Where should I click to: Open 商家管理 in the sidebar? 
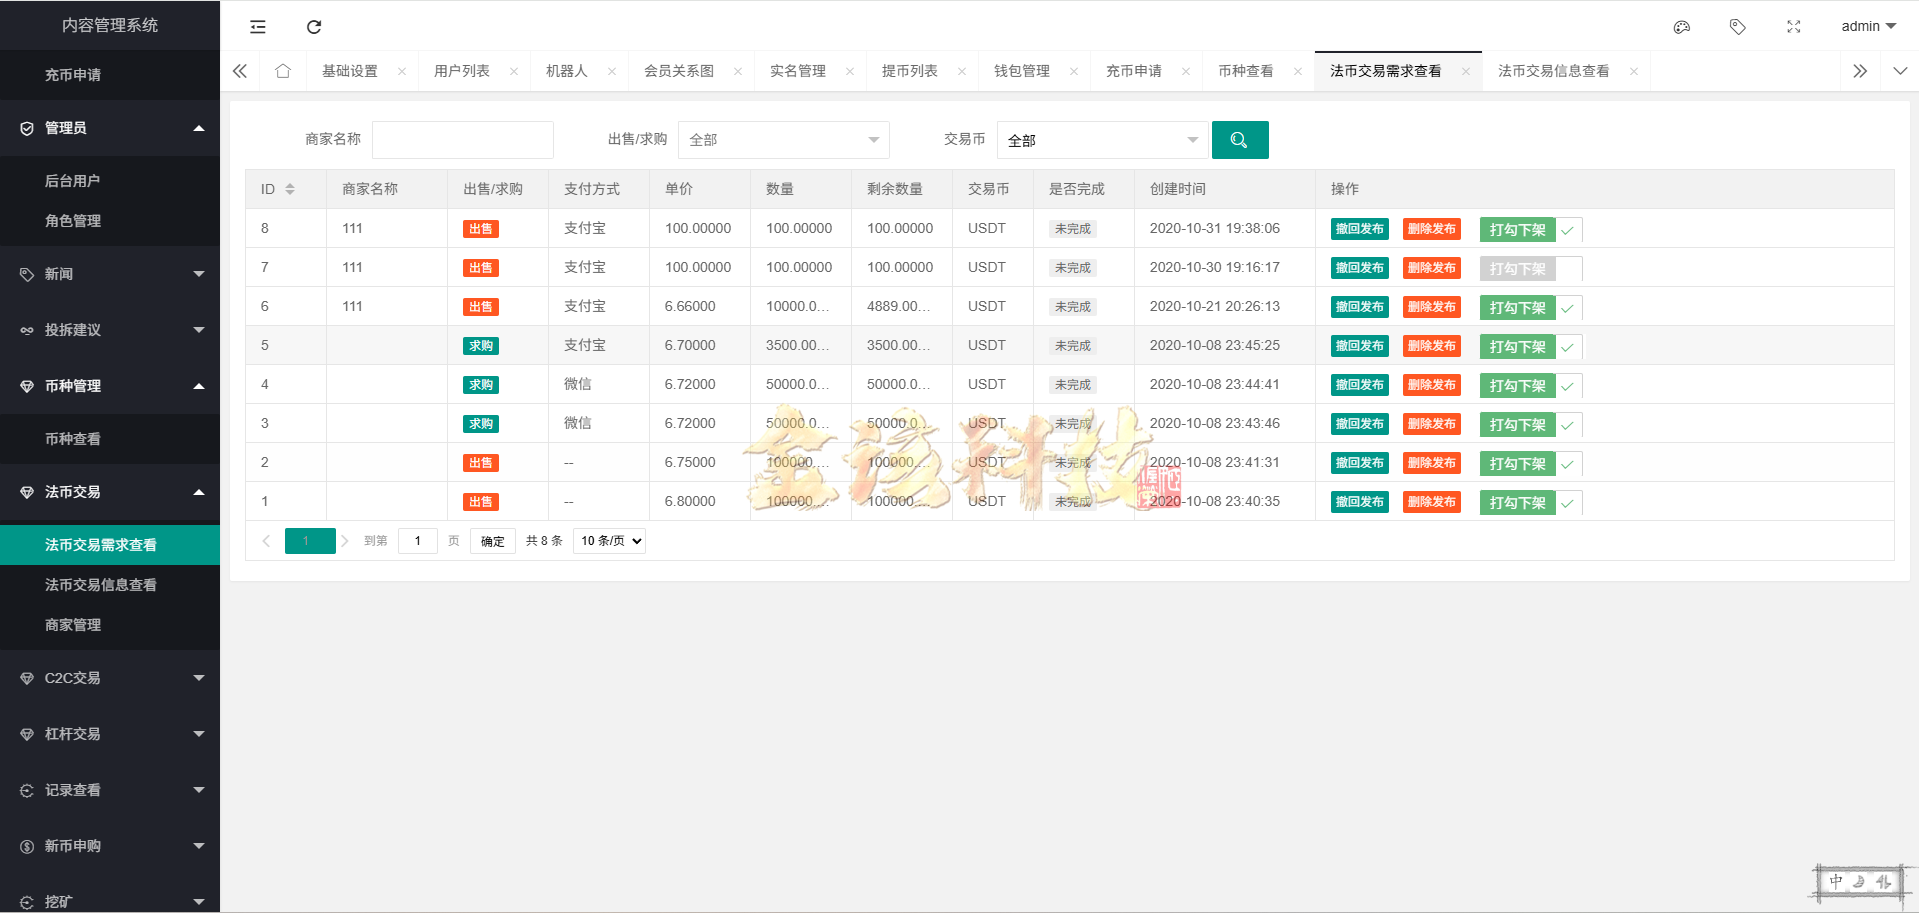75,624
